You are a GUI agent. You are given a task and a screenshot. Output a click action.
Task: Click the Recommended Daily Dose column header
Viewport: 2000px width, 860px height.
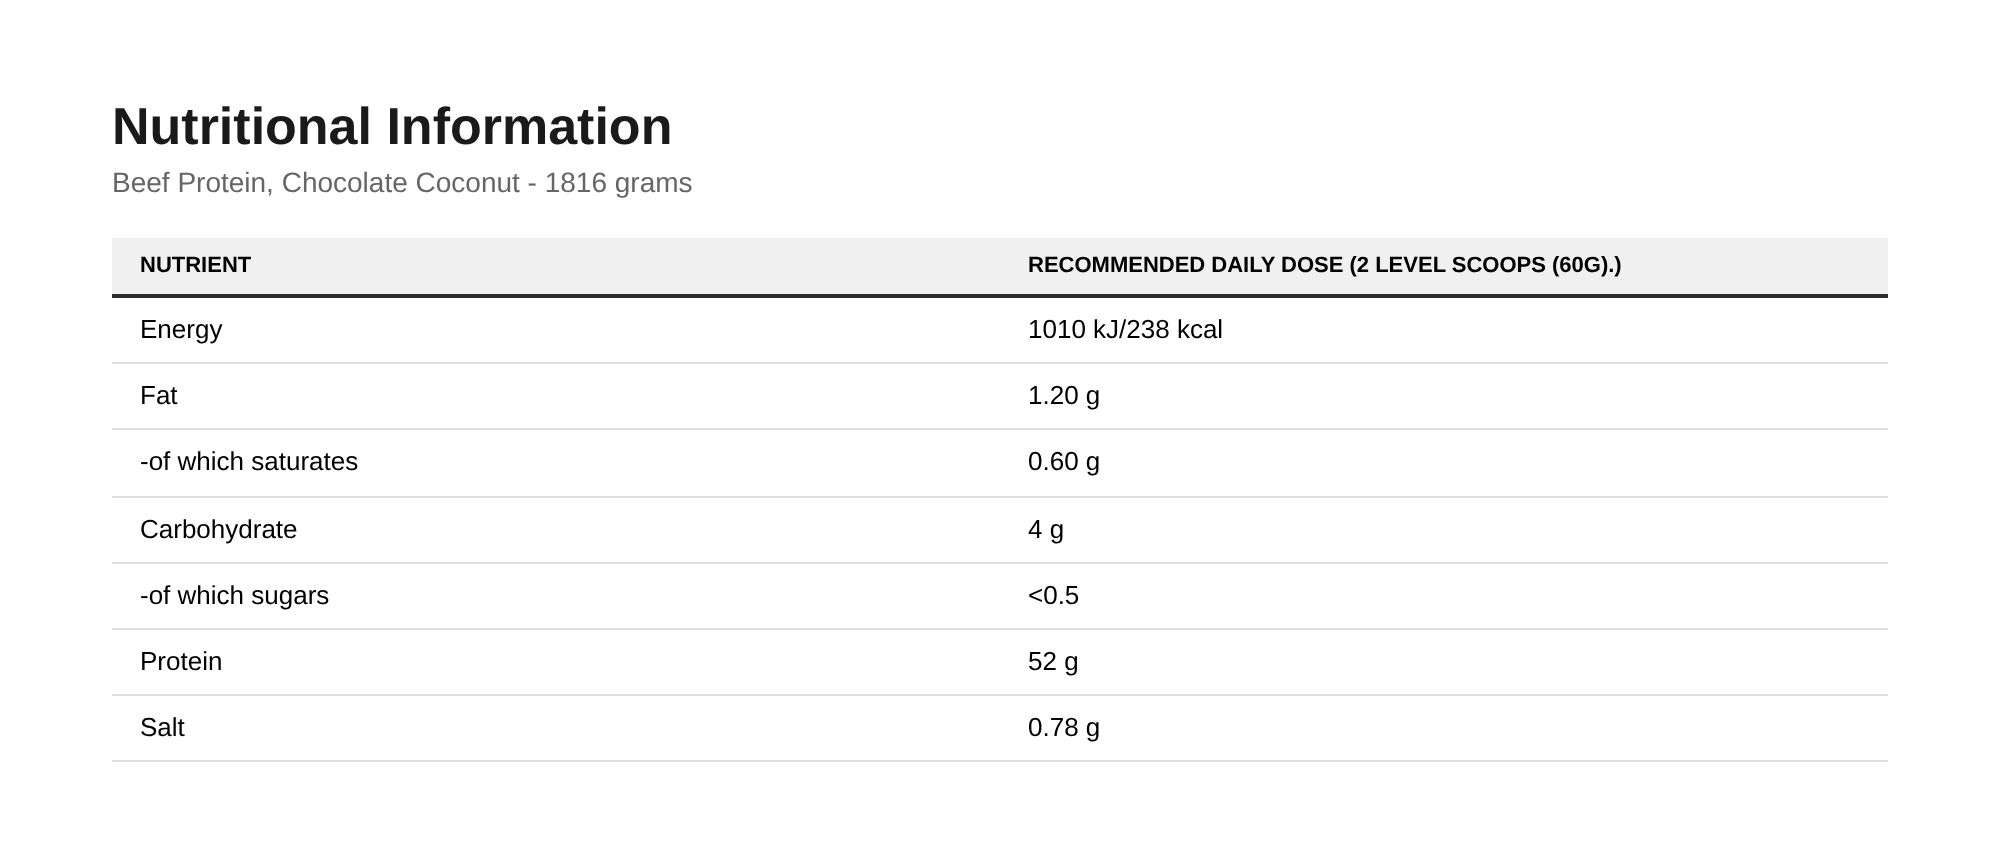[x=1324, y=265]
